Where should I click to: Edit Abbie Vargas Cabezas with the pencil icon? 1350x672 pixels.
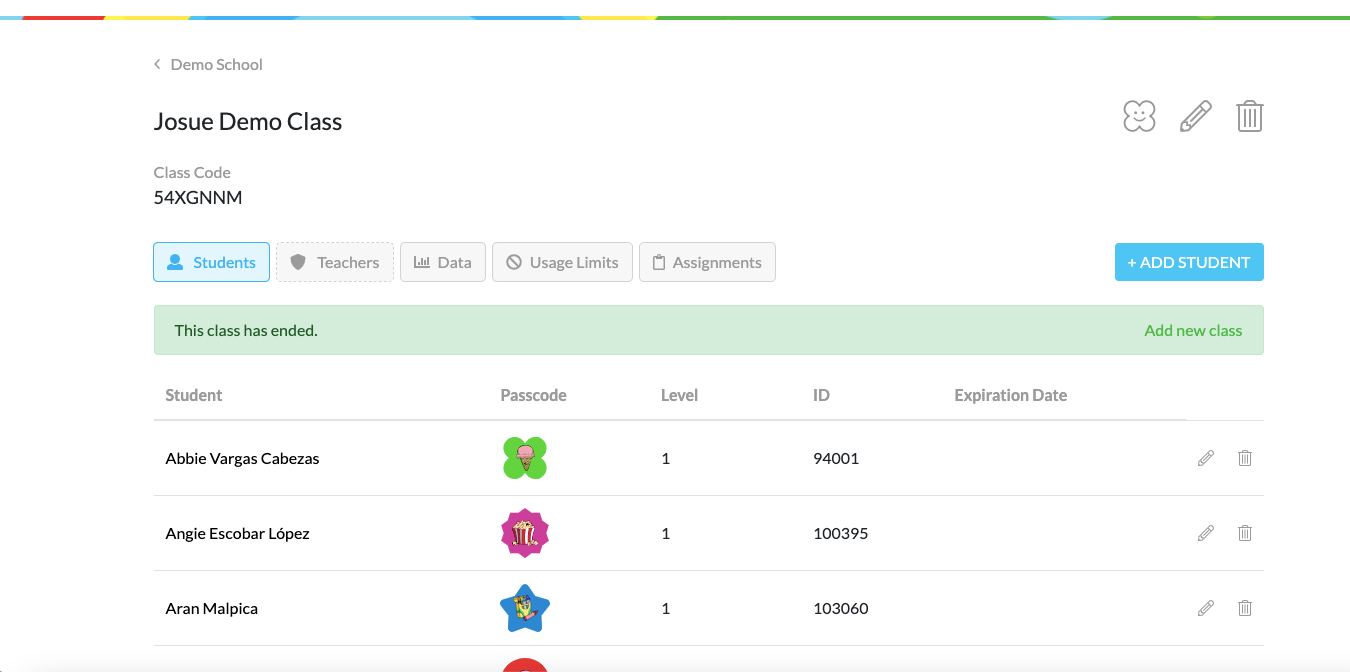pyautogui.click(x=1205, y=458)
